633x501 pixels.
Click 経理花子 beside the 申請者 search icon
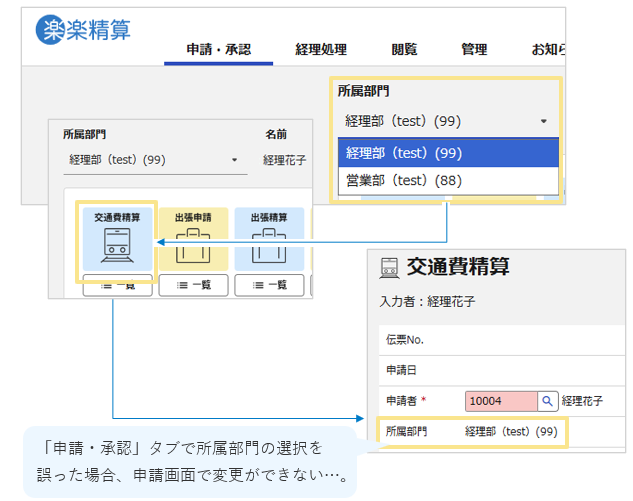click(x=582, y=401)
